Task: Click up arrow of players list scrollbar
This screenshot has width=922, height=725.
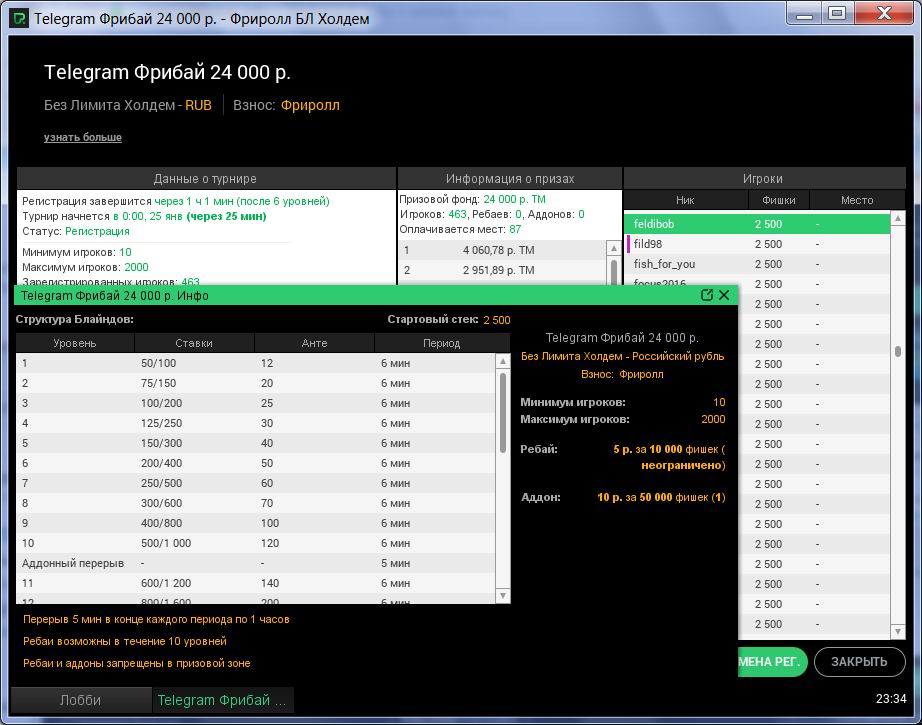Action: pyautogui.click(x=898, y=218)
